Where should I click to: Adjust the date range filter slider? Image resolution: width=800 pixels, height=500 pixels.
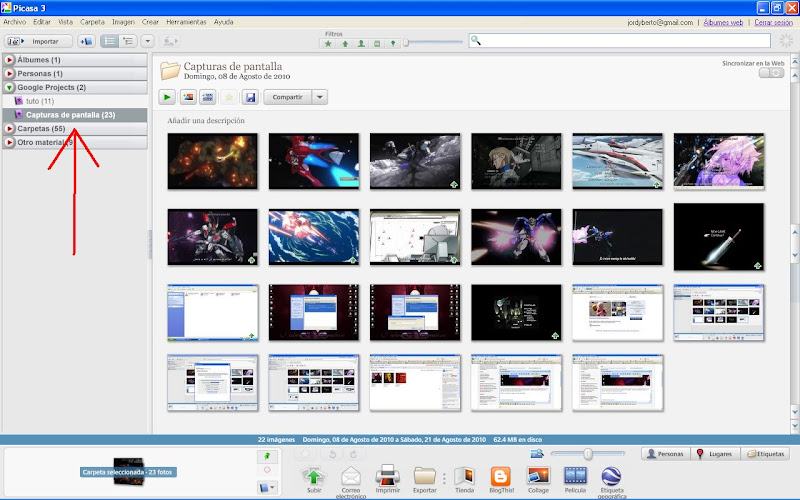(x=406, y=43)
